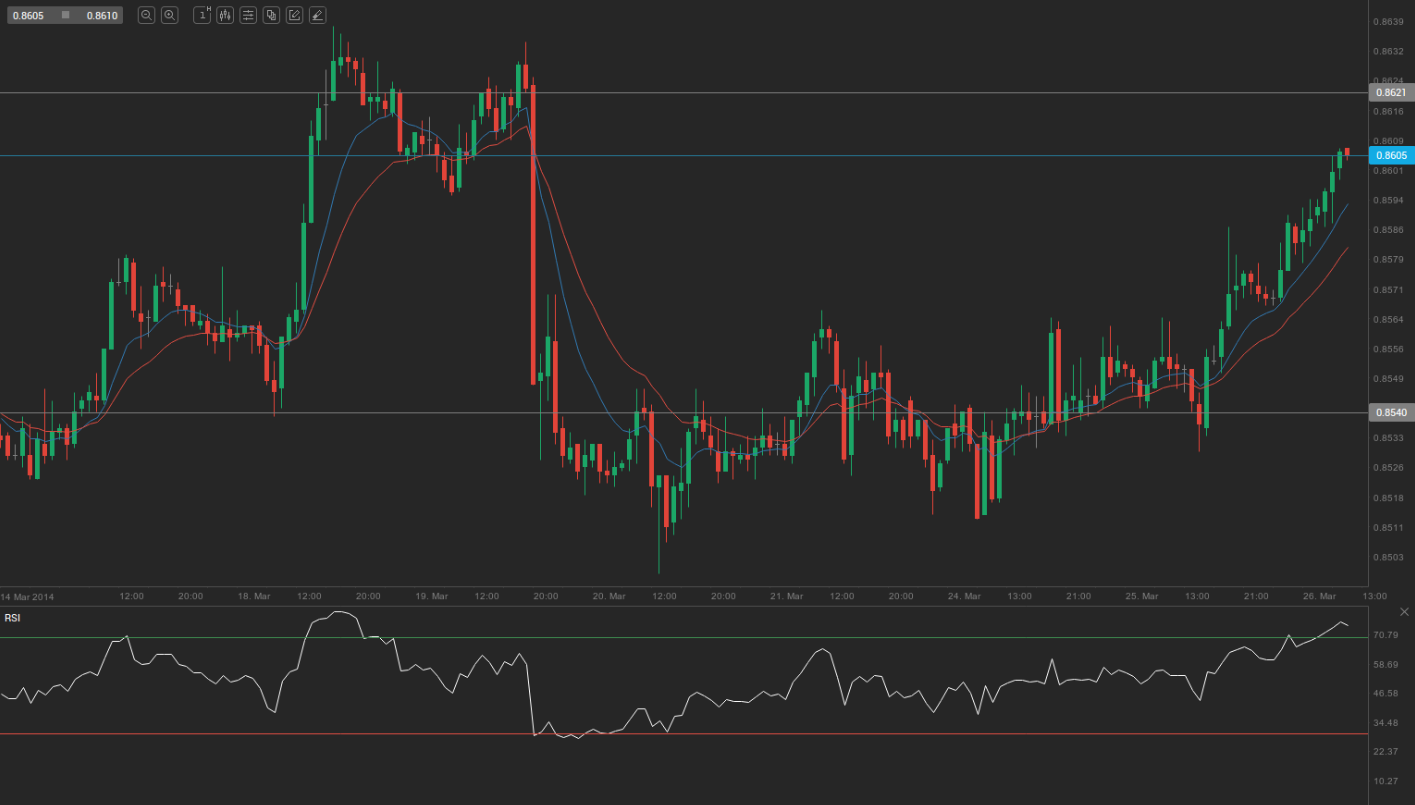Viewport: 1415px width, 805px height.
Task: Click the 26. Mar date marker
Action: click(x=1319, y=596)
